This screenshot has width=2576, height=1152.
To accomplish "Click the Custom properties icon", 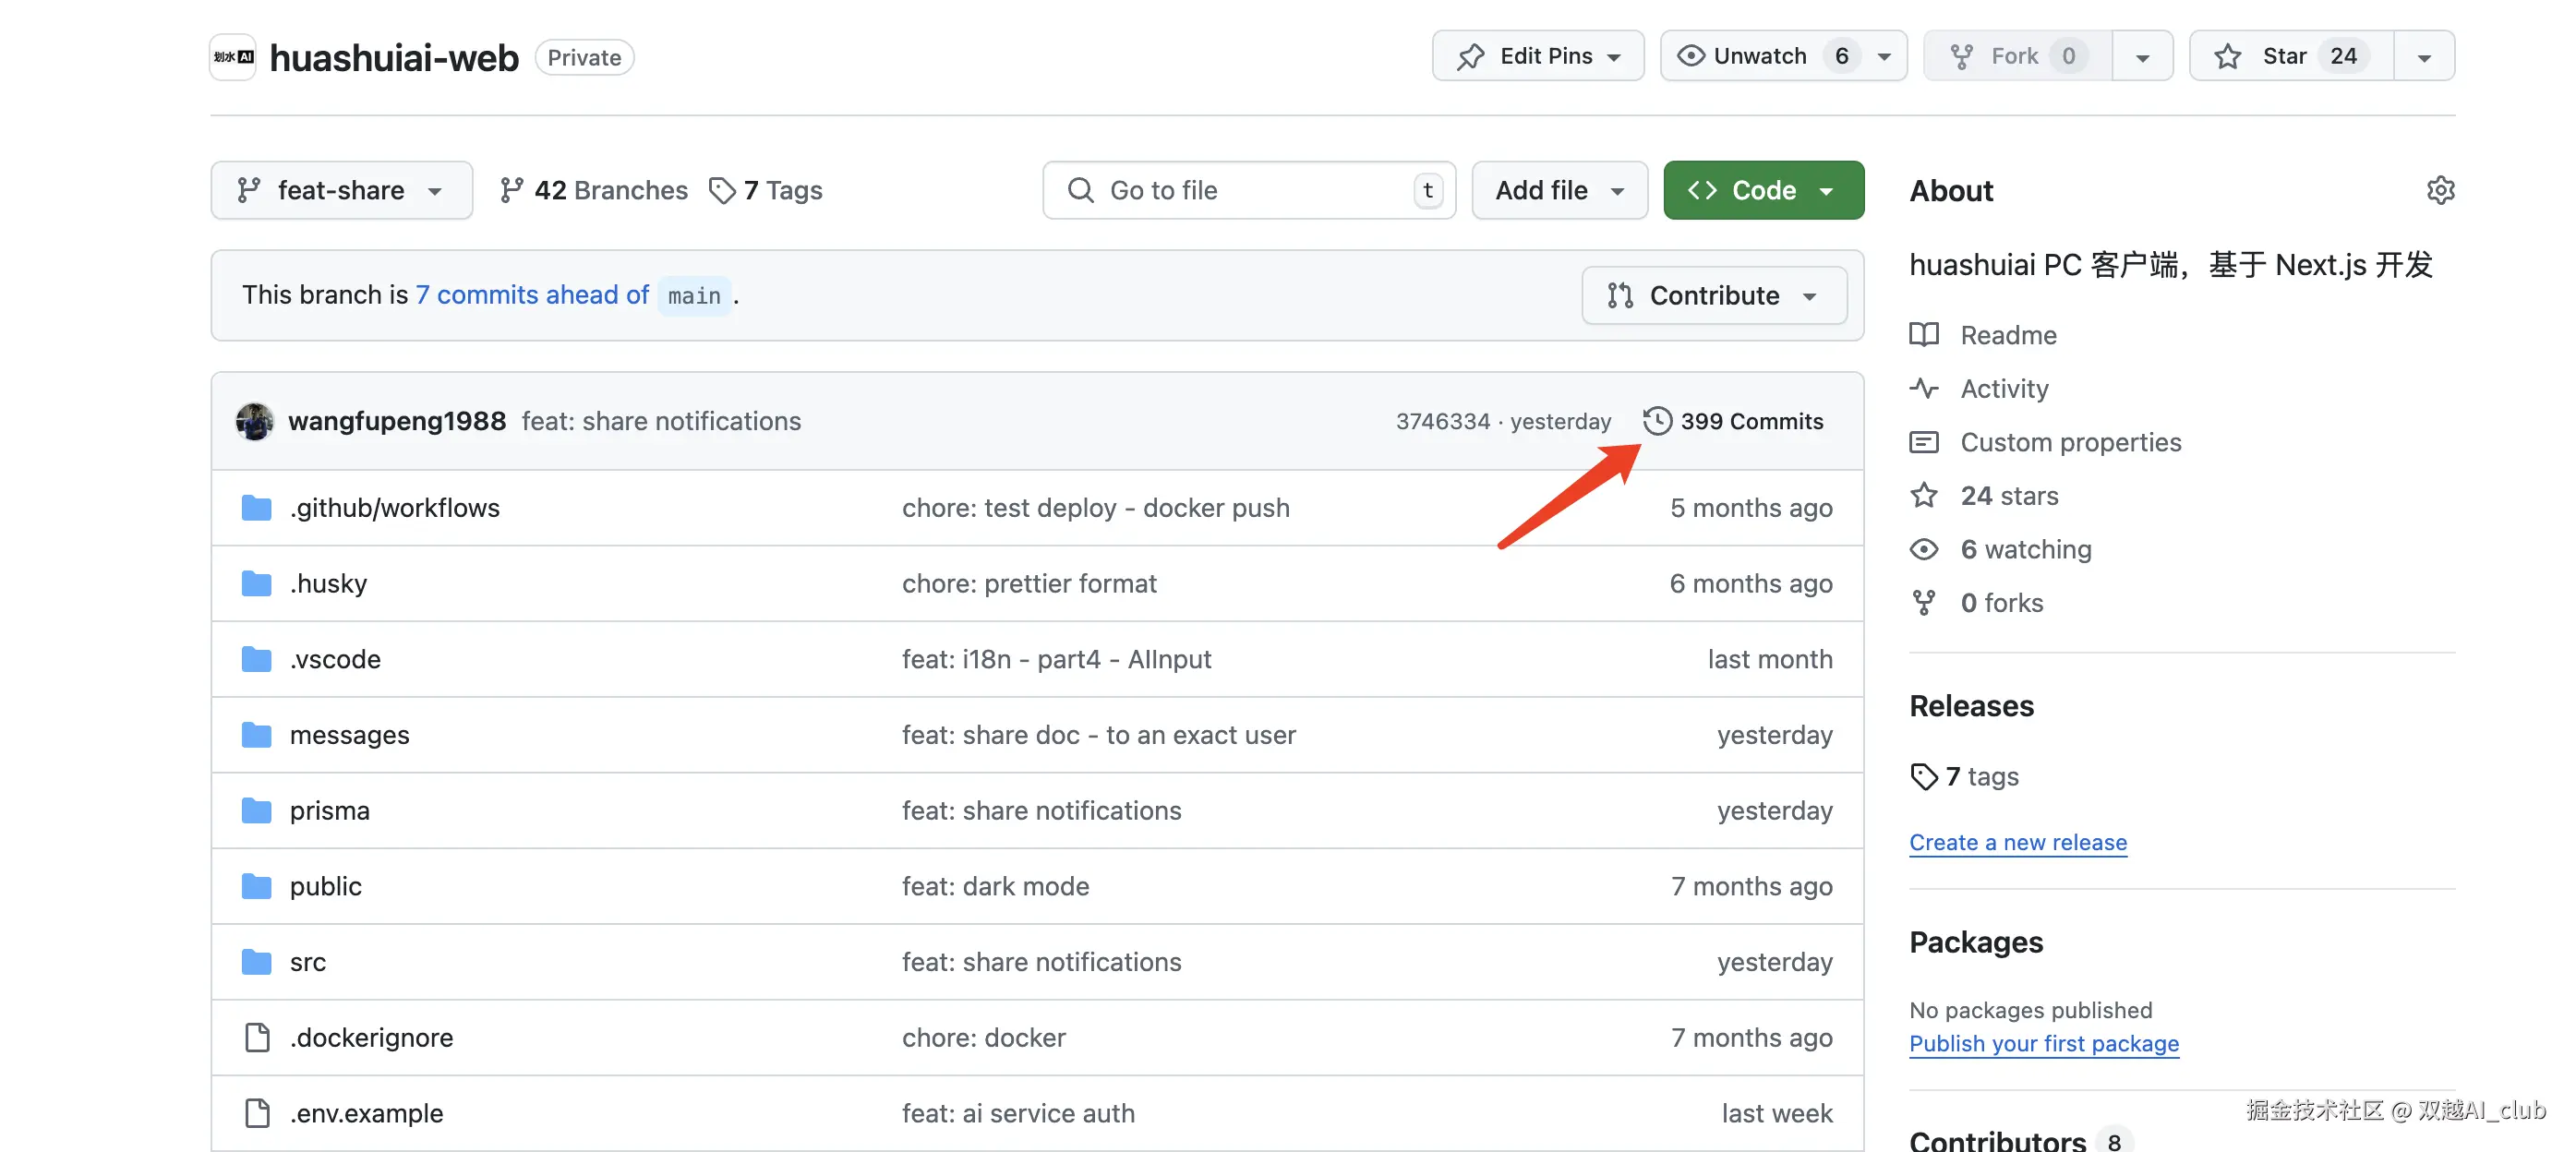I will click(x=1924, y=442).
